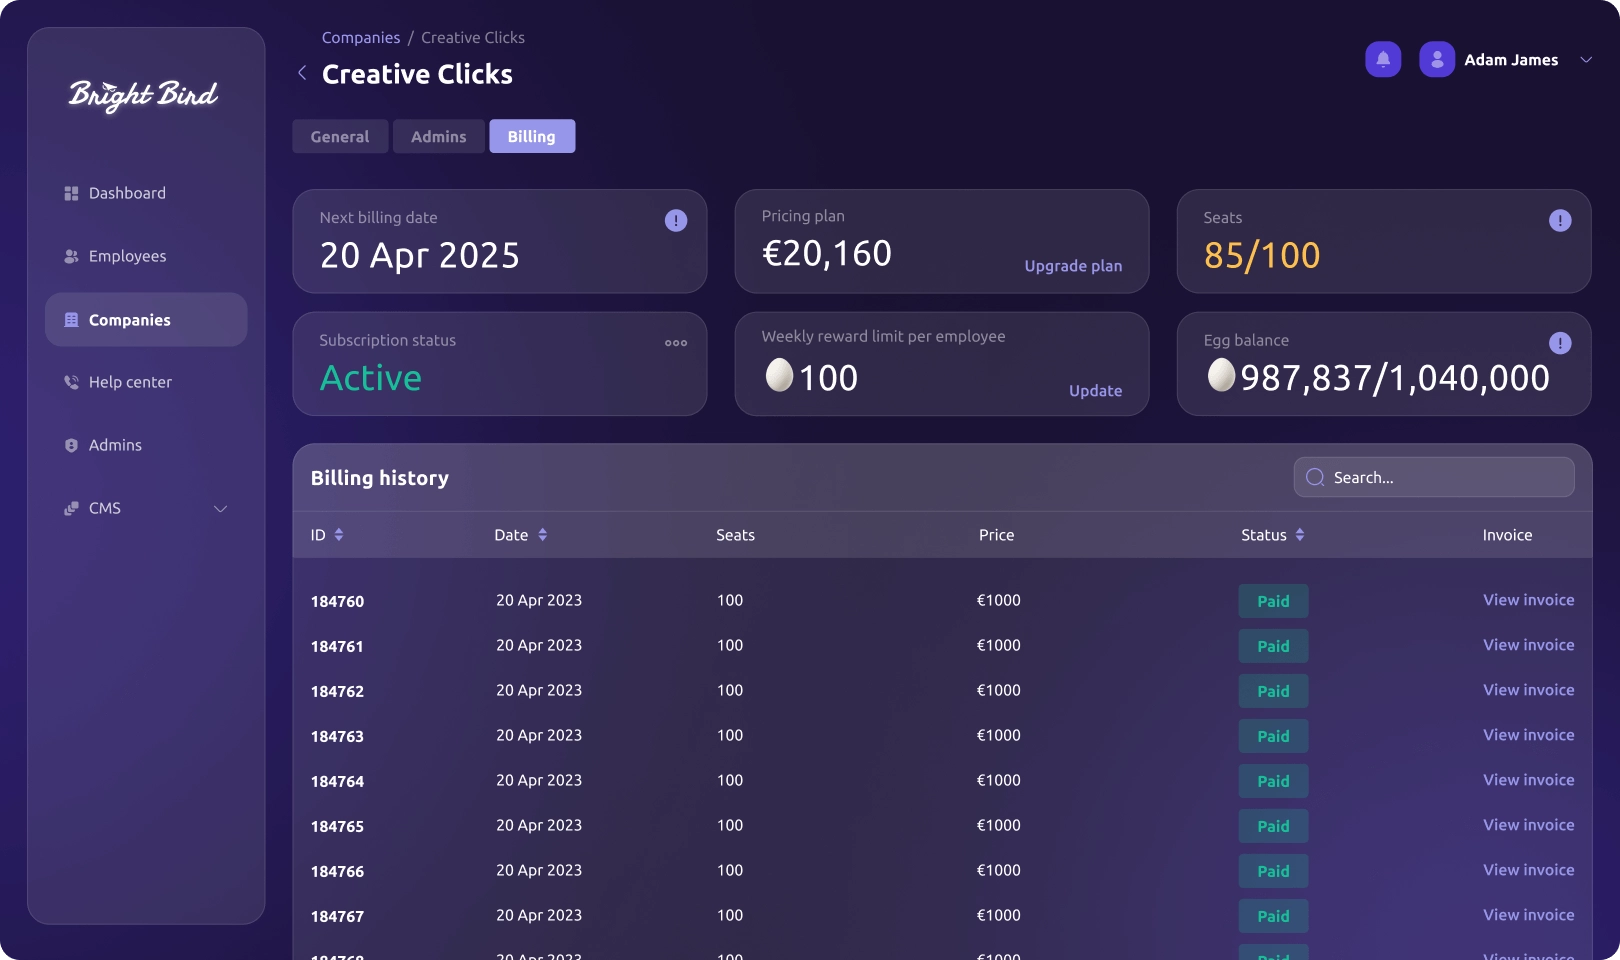Click the info icon on Next billing date
This screenshot has width=1620, height=960.
[x=676, y=221]
